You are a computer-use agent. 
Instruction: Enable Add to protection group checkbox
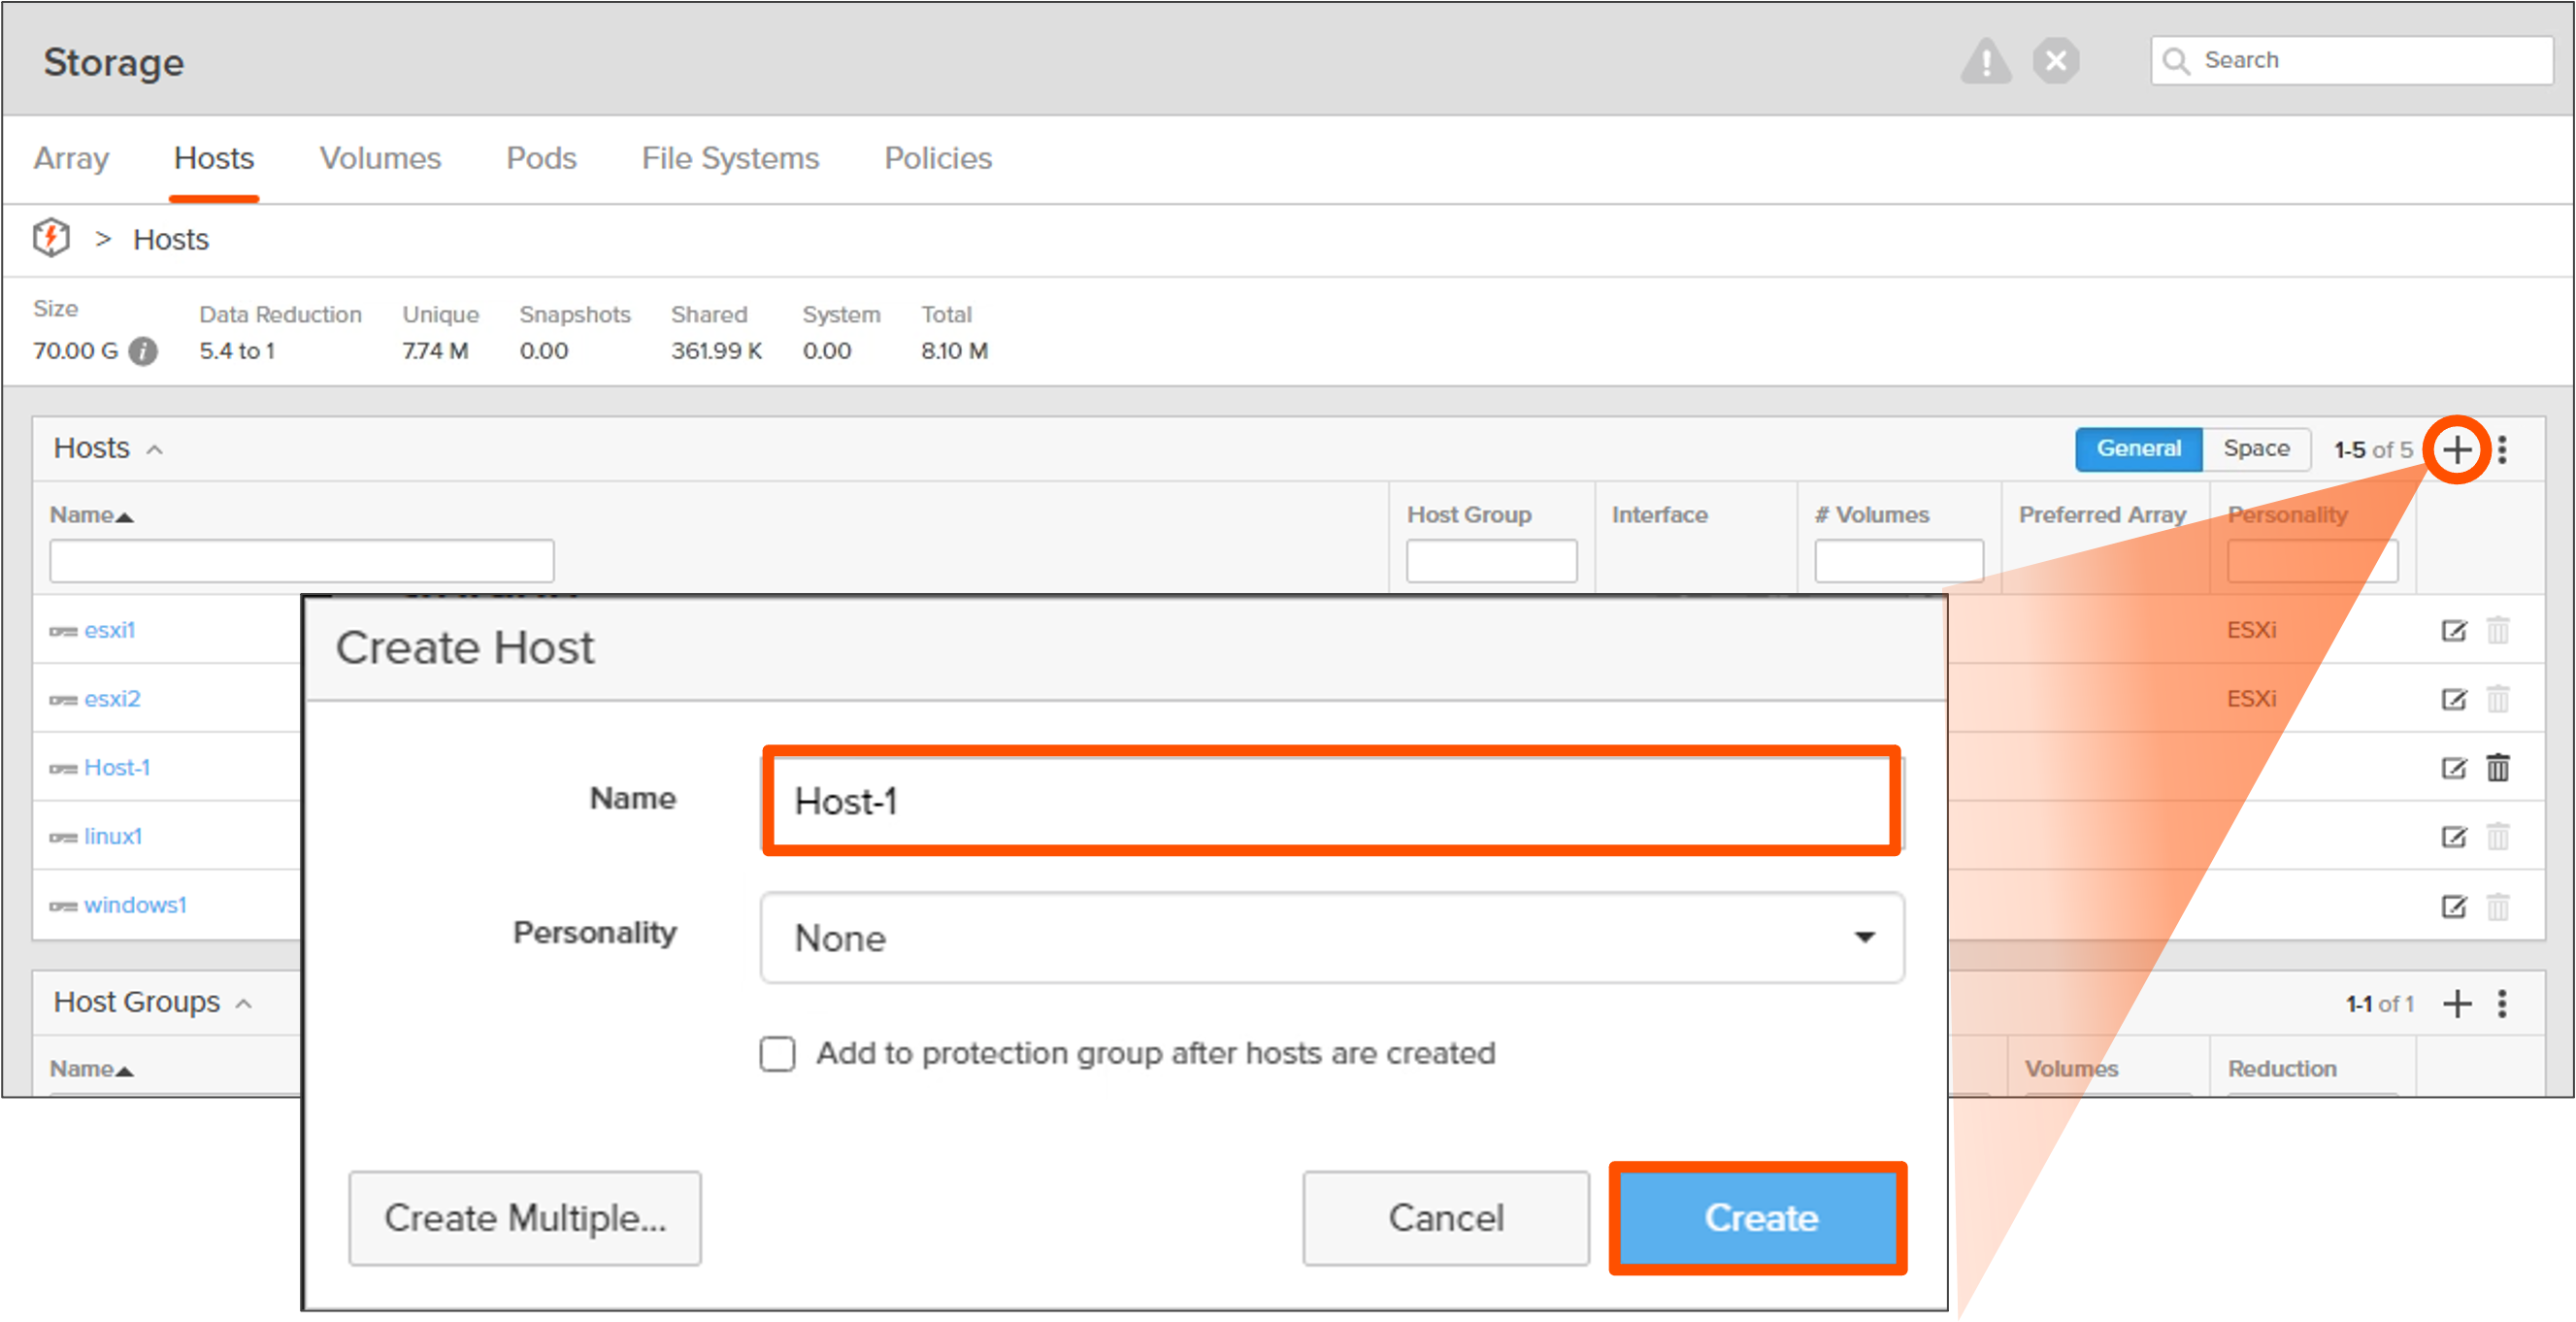point(777,1054)
